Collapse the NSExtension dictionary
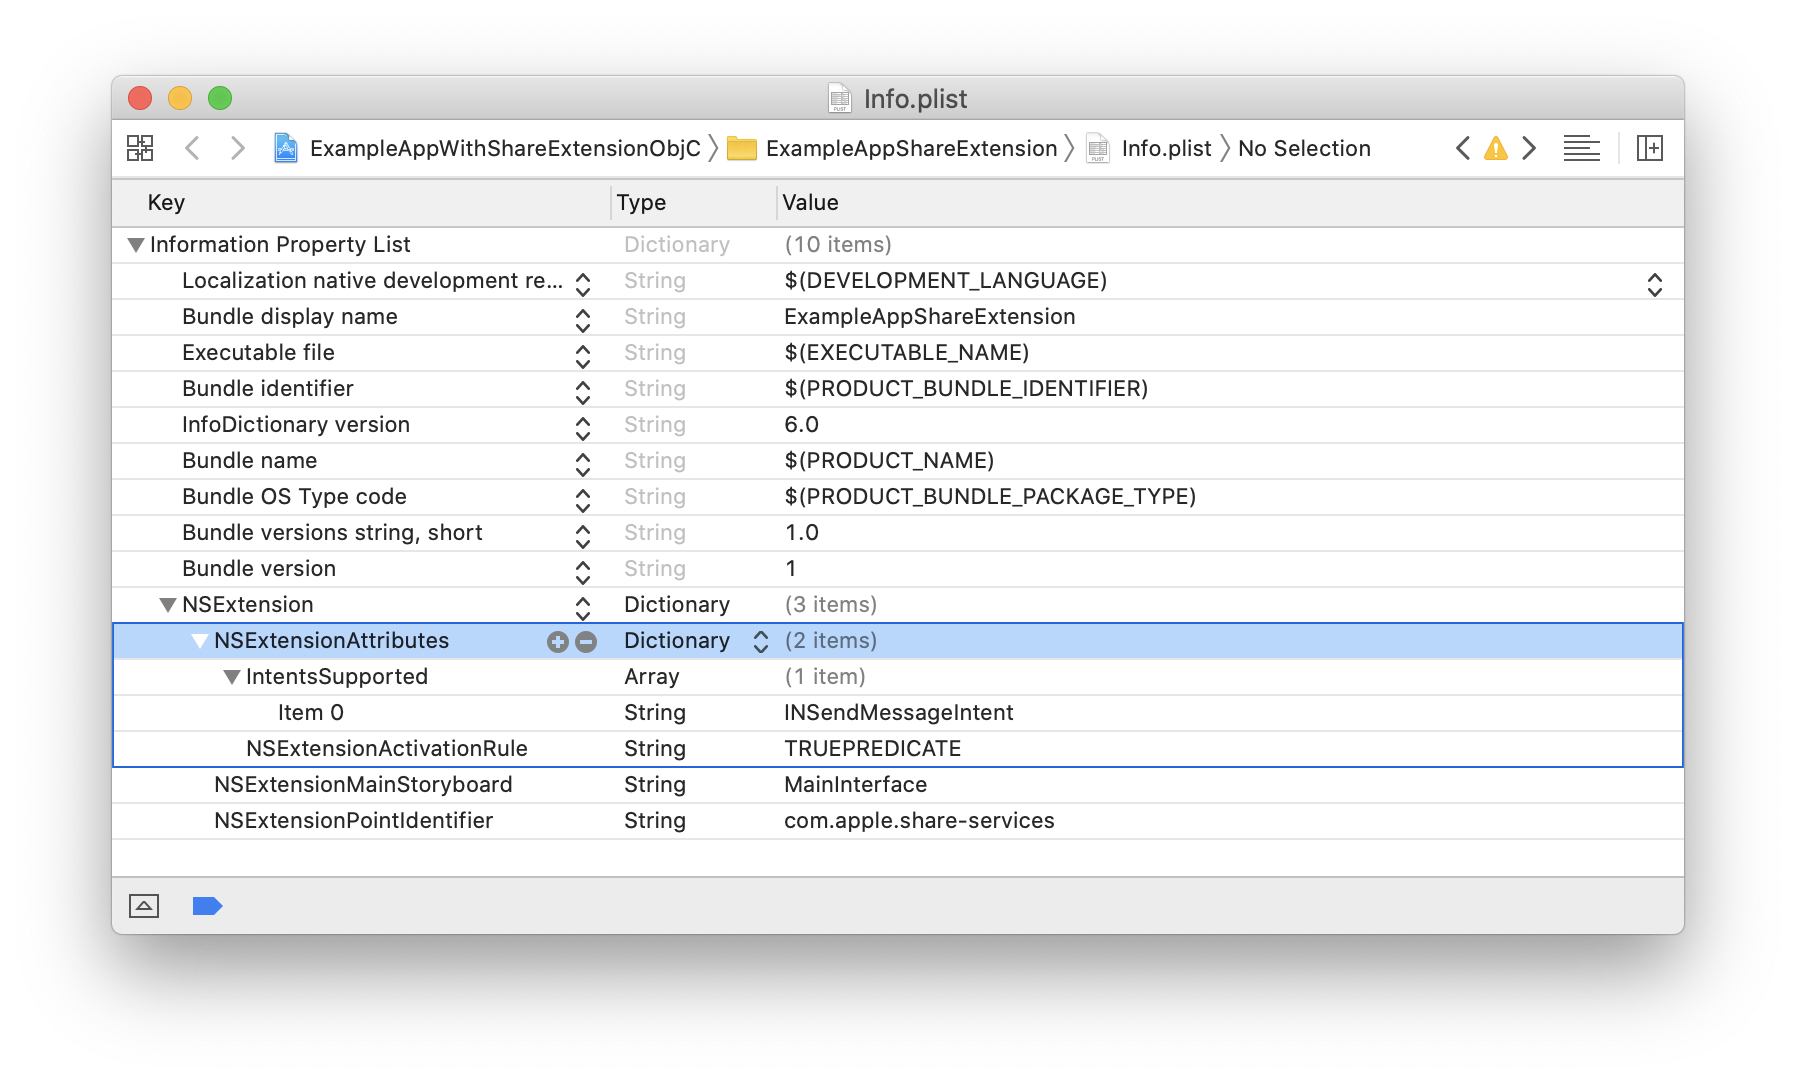This screenshot has height=1082, width=1796. point(168,605)
